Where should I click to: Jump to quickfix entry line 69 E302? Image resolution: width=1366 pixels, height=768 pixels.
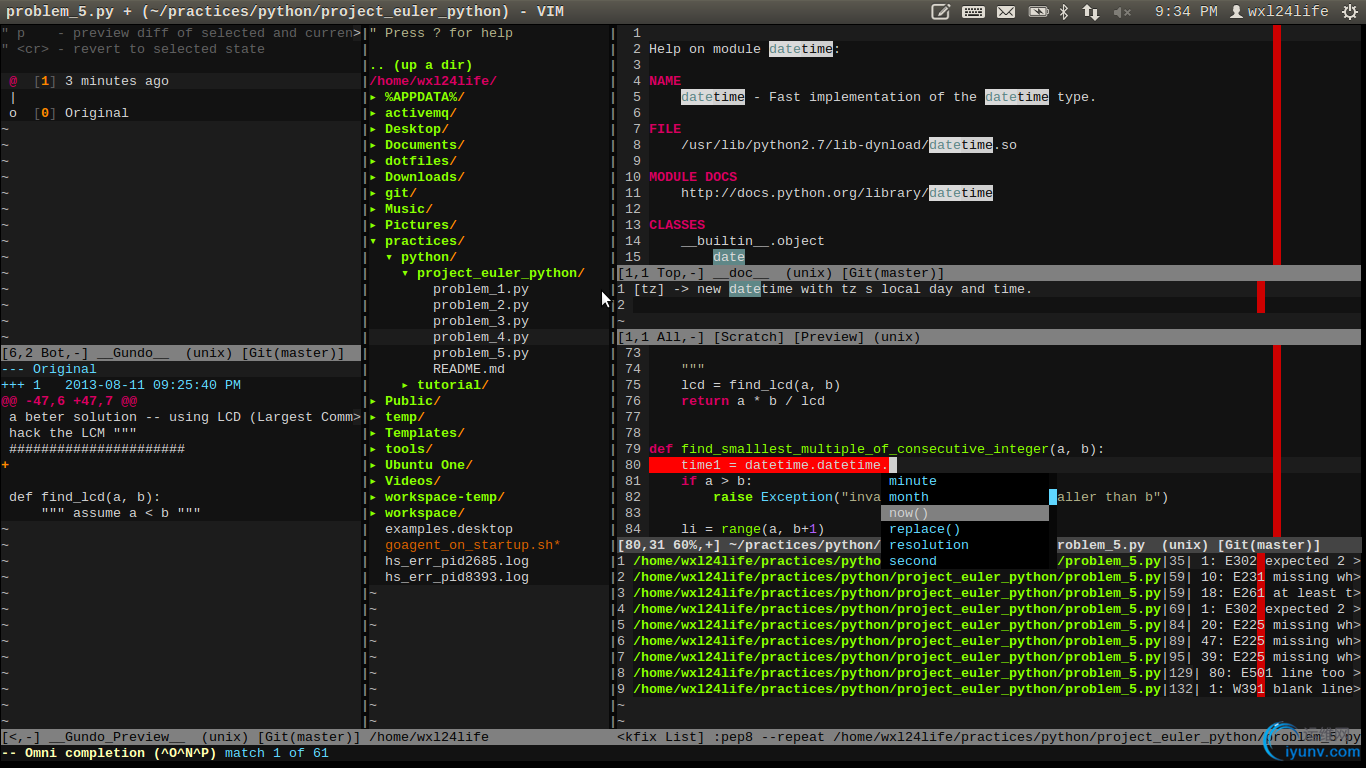pyautogui.click(x=989, y=609)
